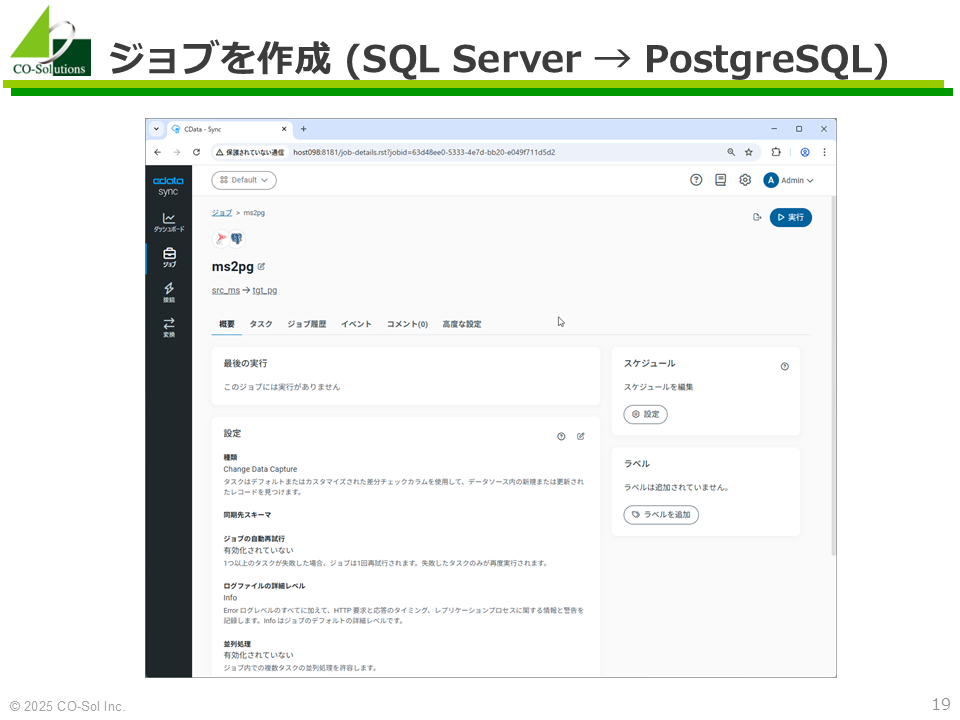Click the PostgreSQL destination connector icon
The image size is (960, 720).
[237, 239]
